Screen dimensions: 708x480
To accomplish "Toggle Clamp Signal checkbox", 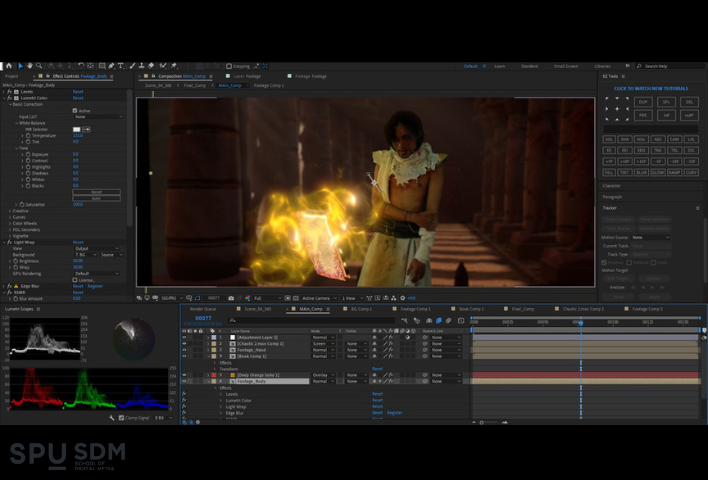I will pyautogui.click(x=121, y=418).
